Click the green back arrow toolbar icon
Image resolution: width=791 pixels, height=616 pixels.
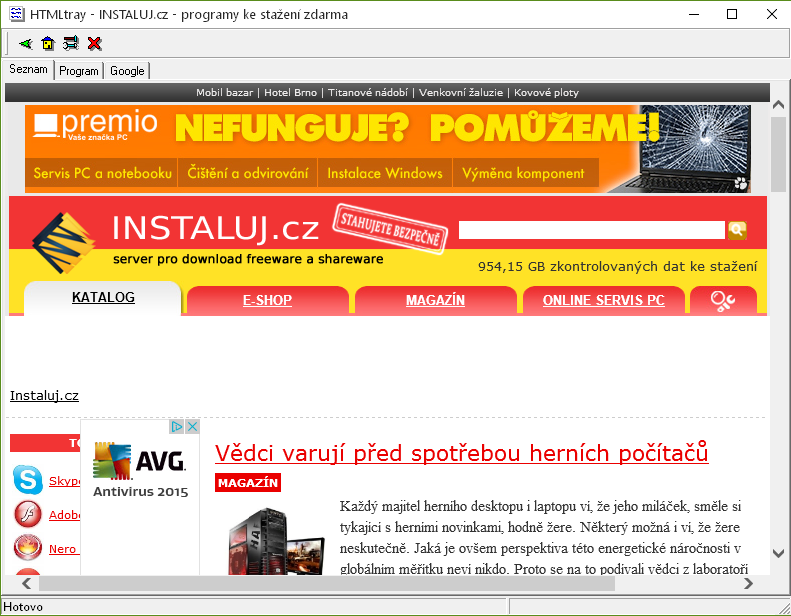point(25,43)
